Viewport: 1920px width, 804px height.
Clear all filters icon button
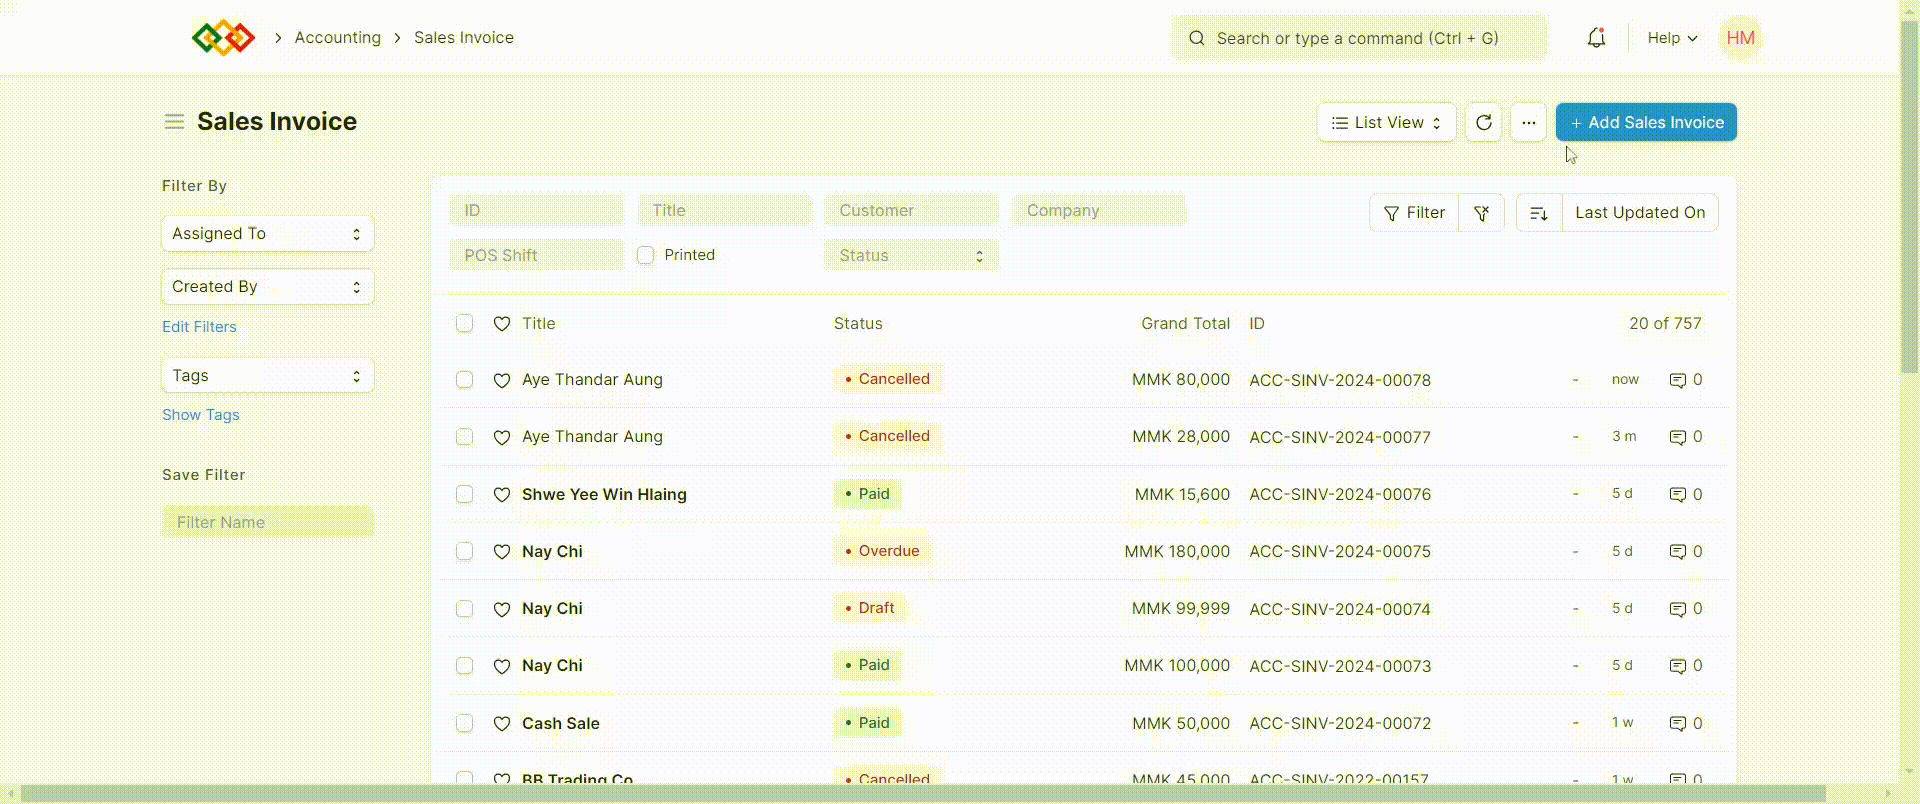click(1482, 212)
